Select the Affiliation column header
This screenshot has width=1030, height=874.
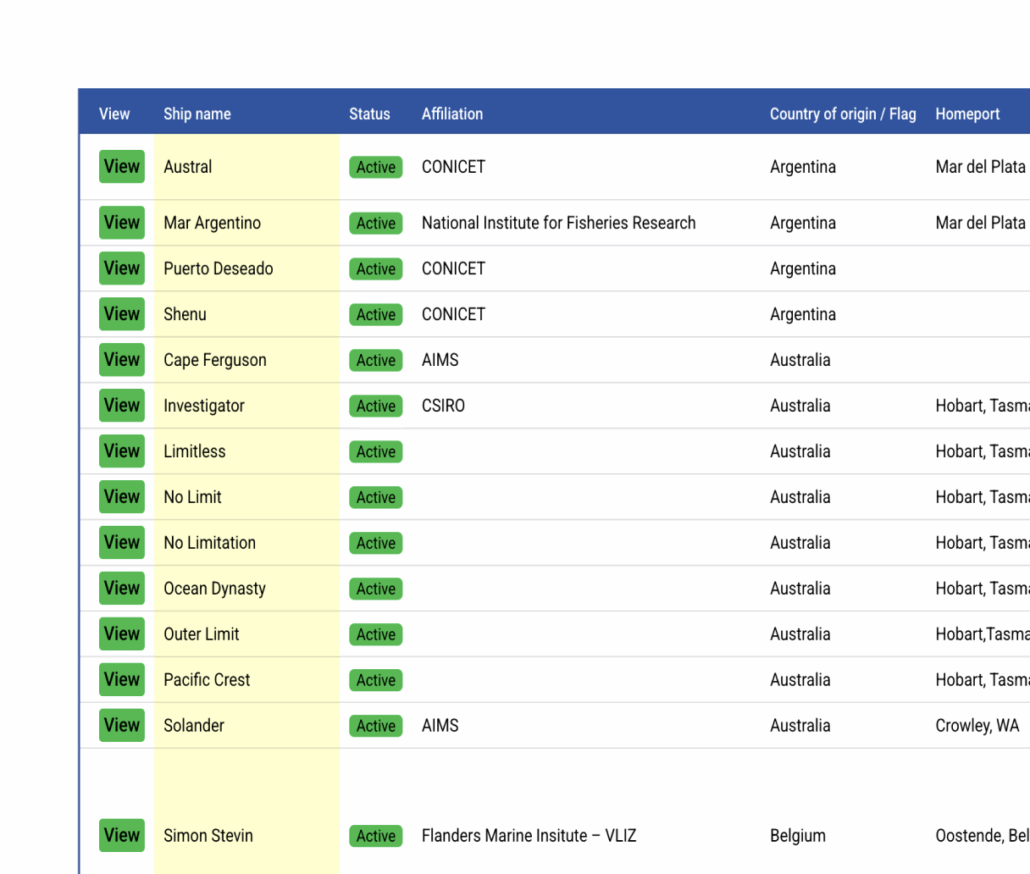[x=452, y=113]
